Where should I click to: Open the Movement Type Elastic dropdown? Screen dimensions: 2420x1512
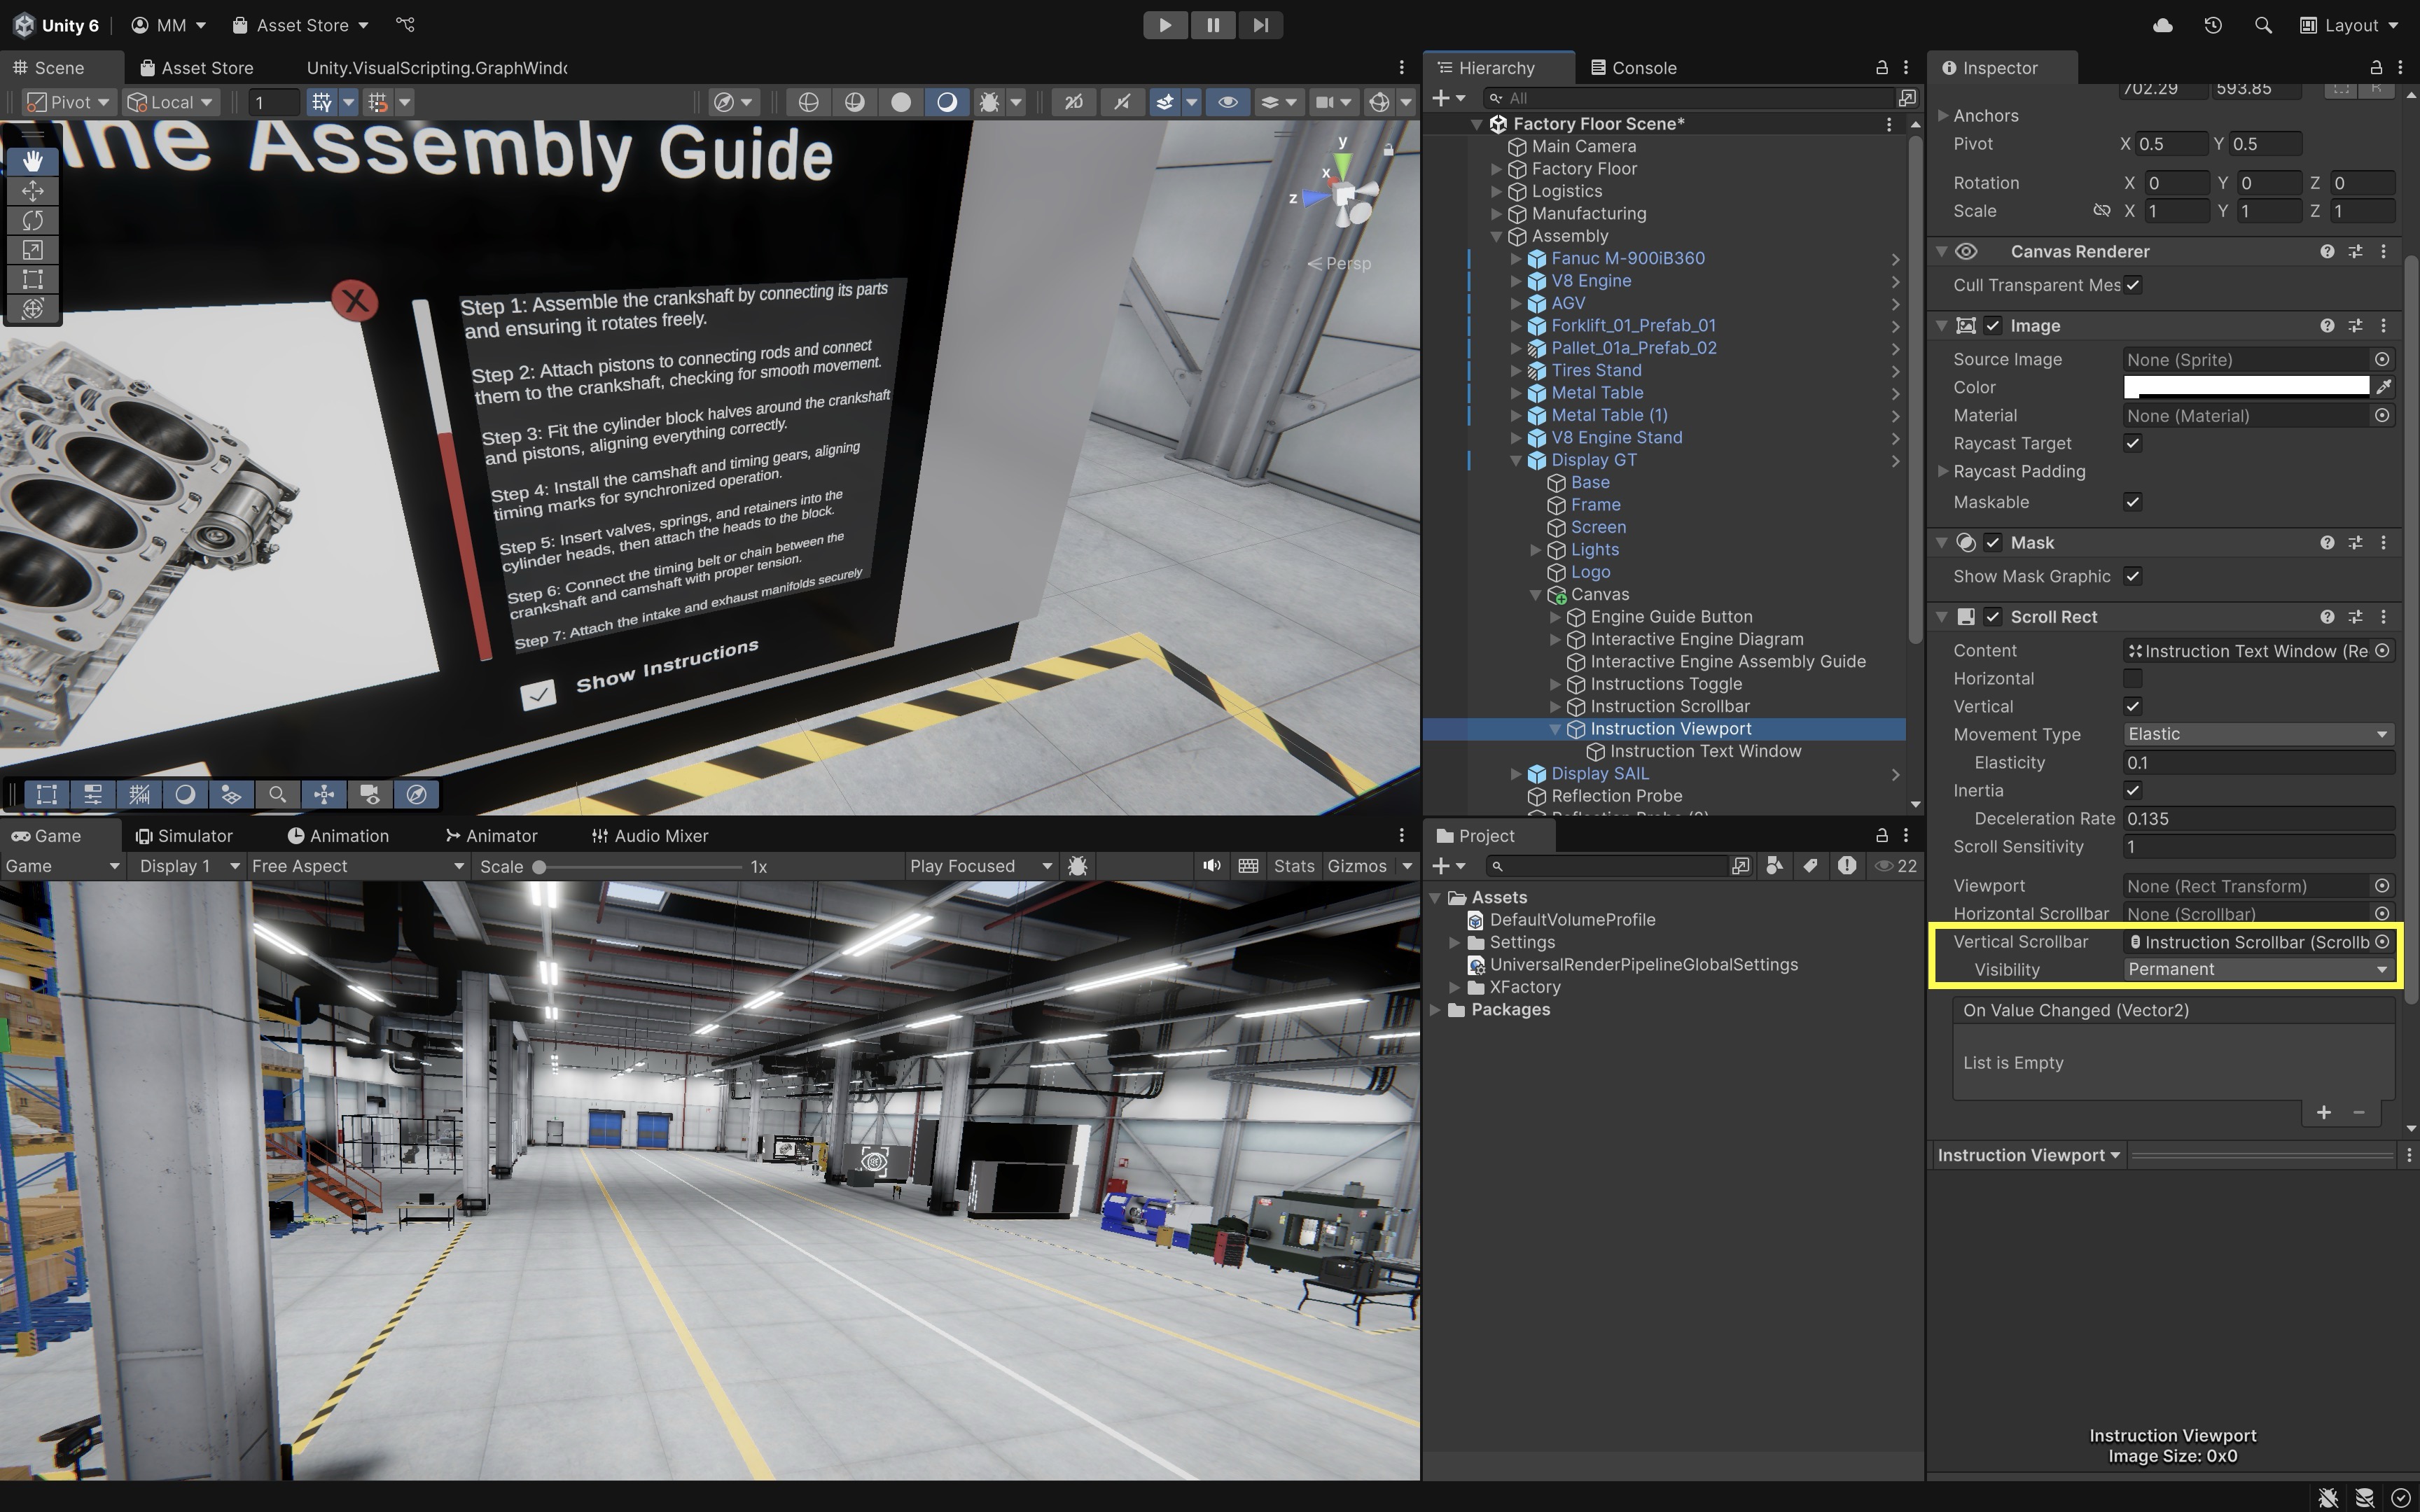(x=2257, y=734)
